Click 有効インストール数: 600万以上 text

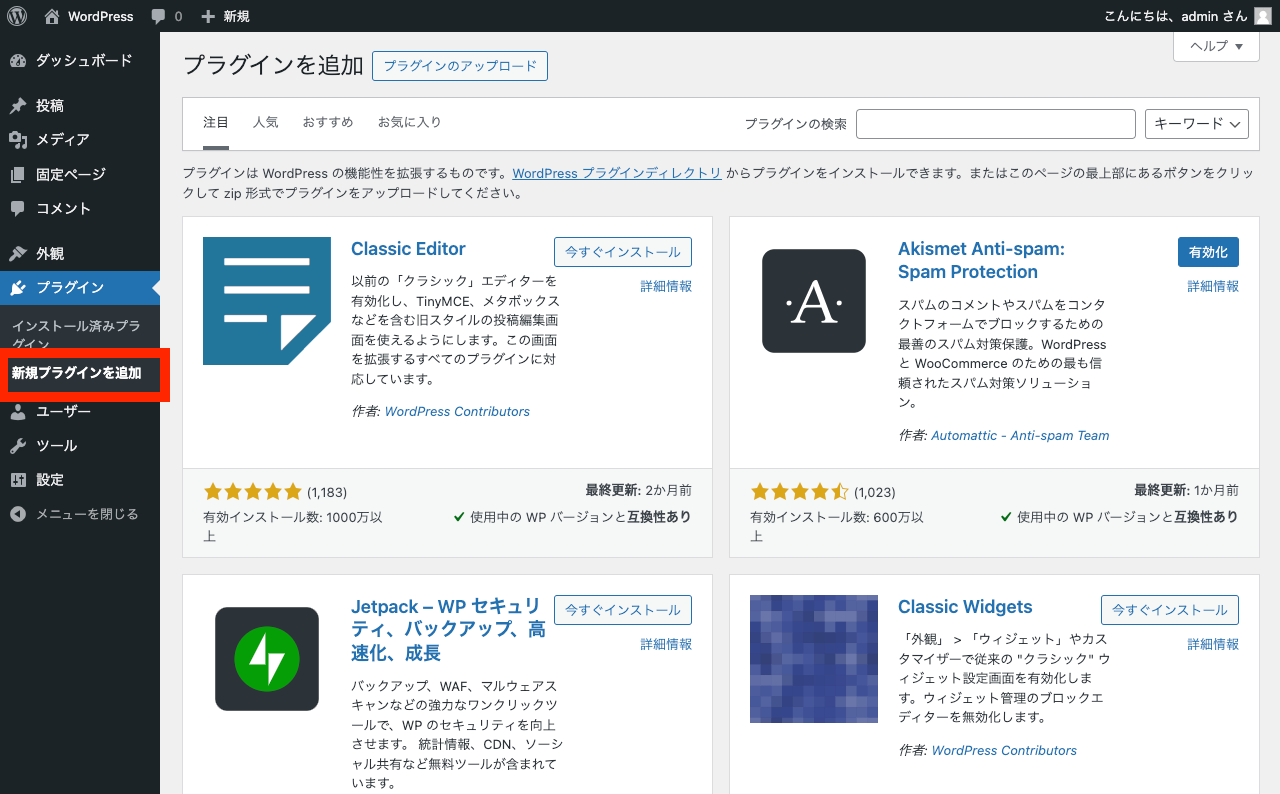tap(837, 526)
